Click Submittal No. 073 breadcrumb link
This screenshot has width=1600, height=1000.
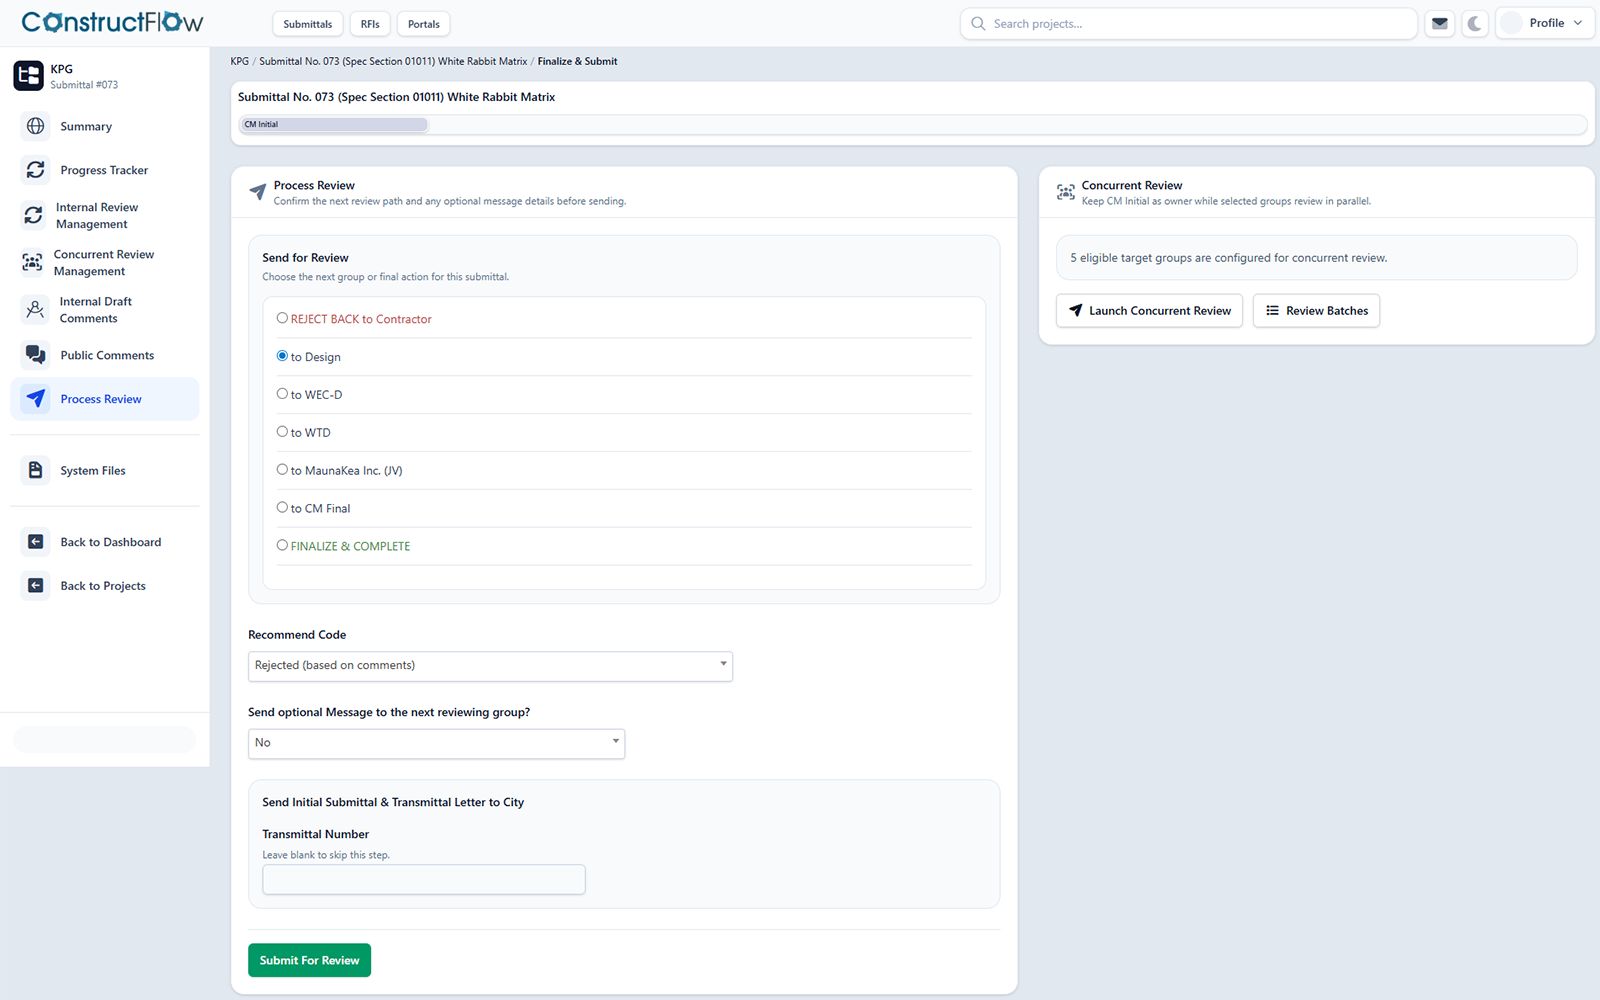[x=393, y=61]
